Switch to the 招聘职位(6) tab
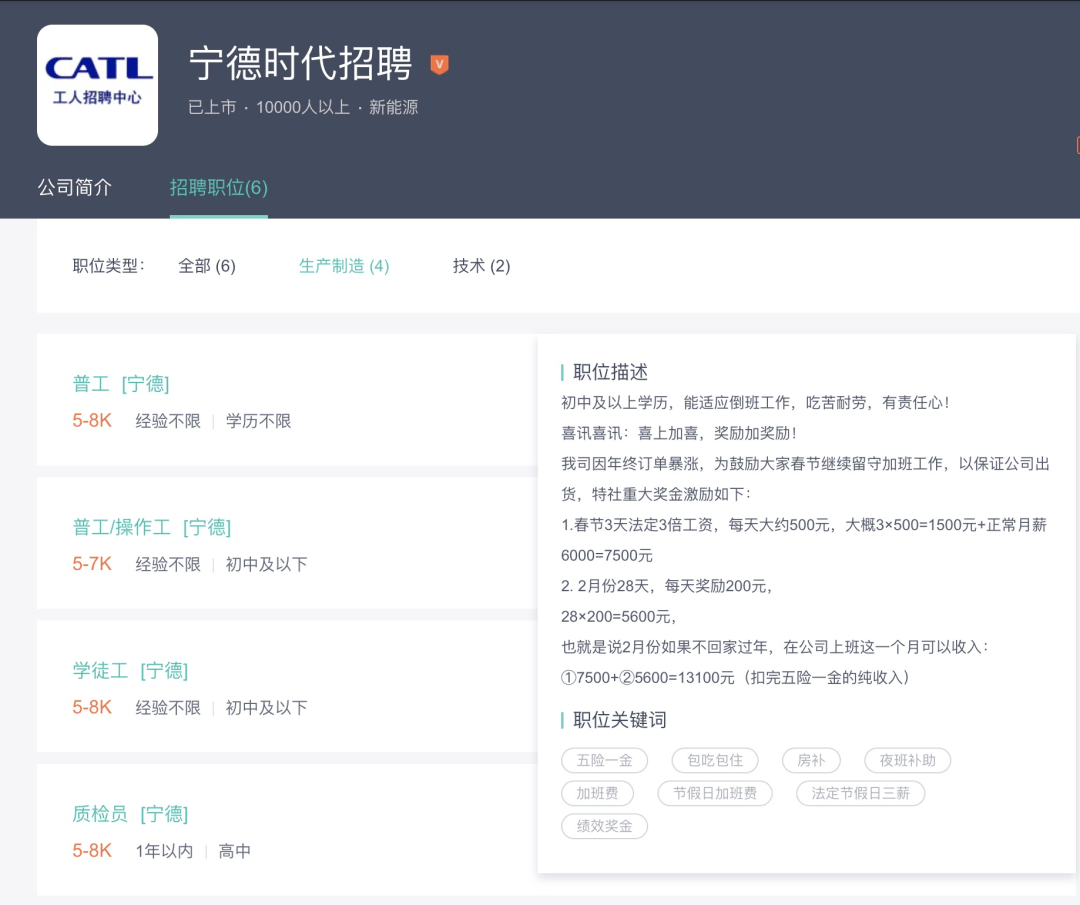 218,187
